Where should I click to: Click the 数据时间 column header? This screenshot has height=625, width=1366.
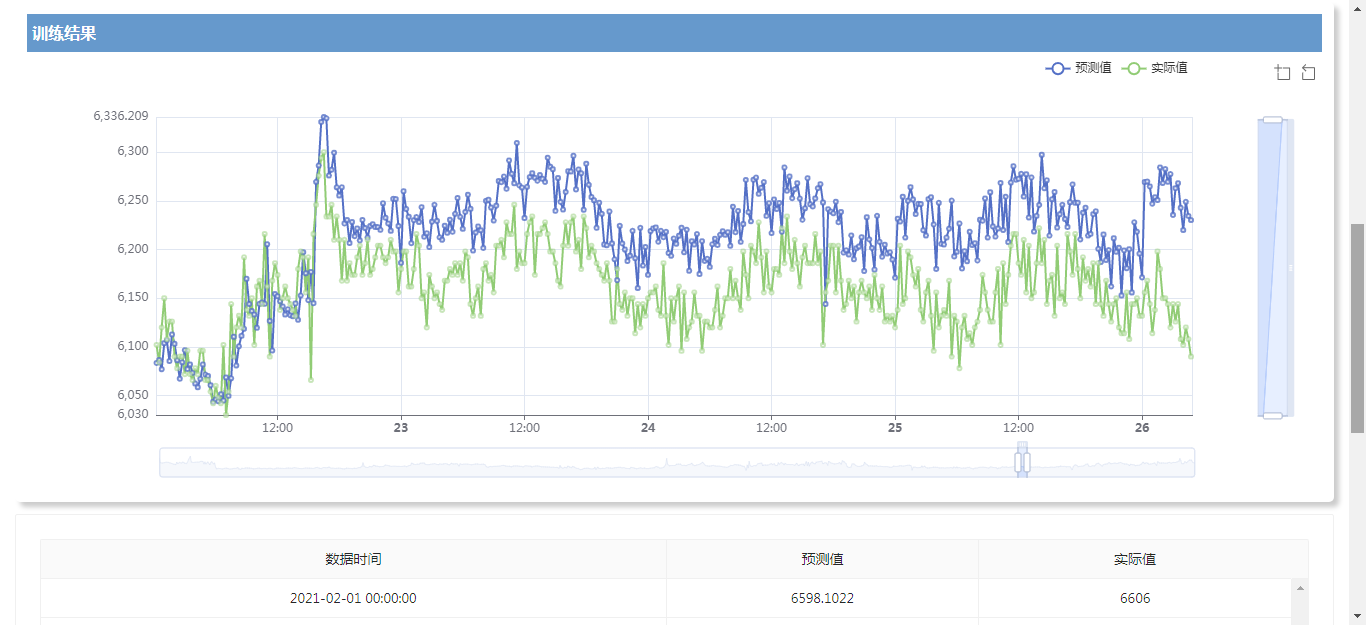[353, 559]
